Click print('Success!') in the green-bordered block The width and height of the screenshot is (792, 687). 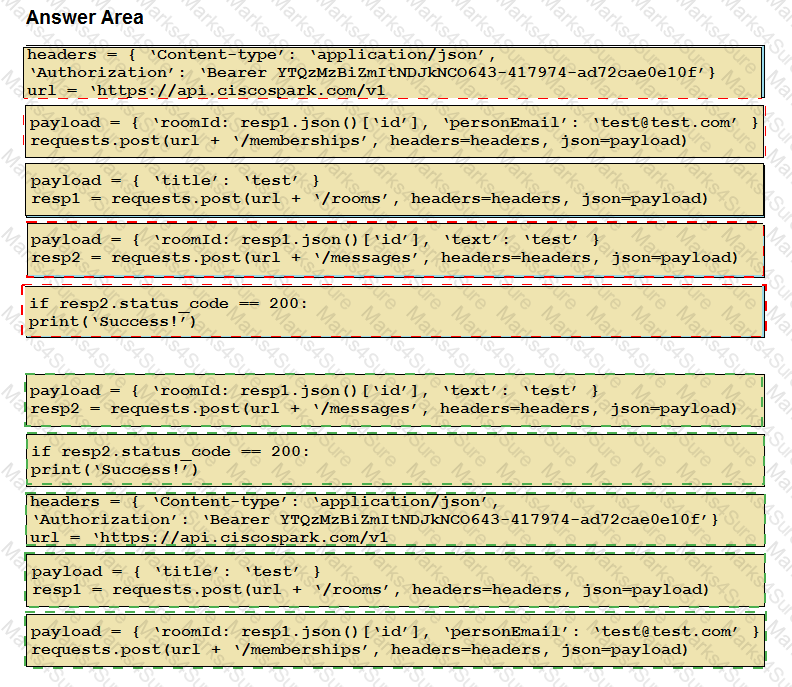114,470
